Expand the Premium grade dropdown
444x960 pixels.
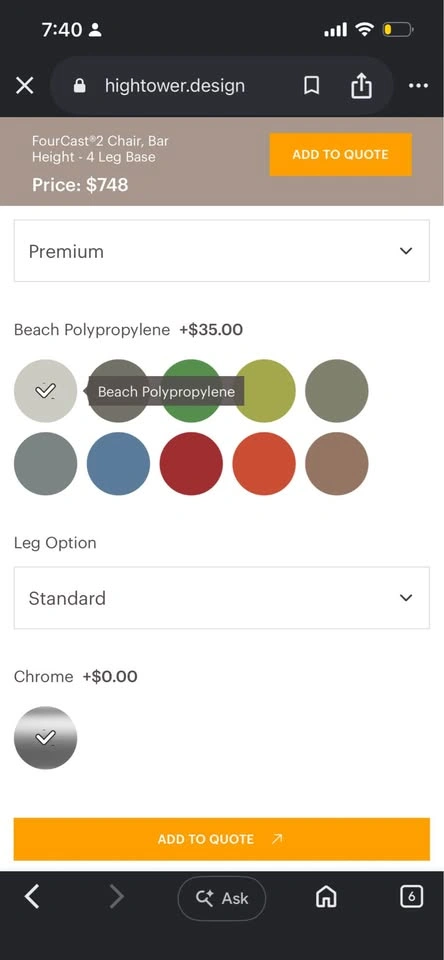(x=222, y=251)
